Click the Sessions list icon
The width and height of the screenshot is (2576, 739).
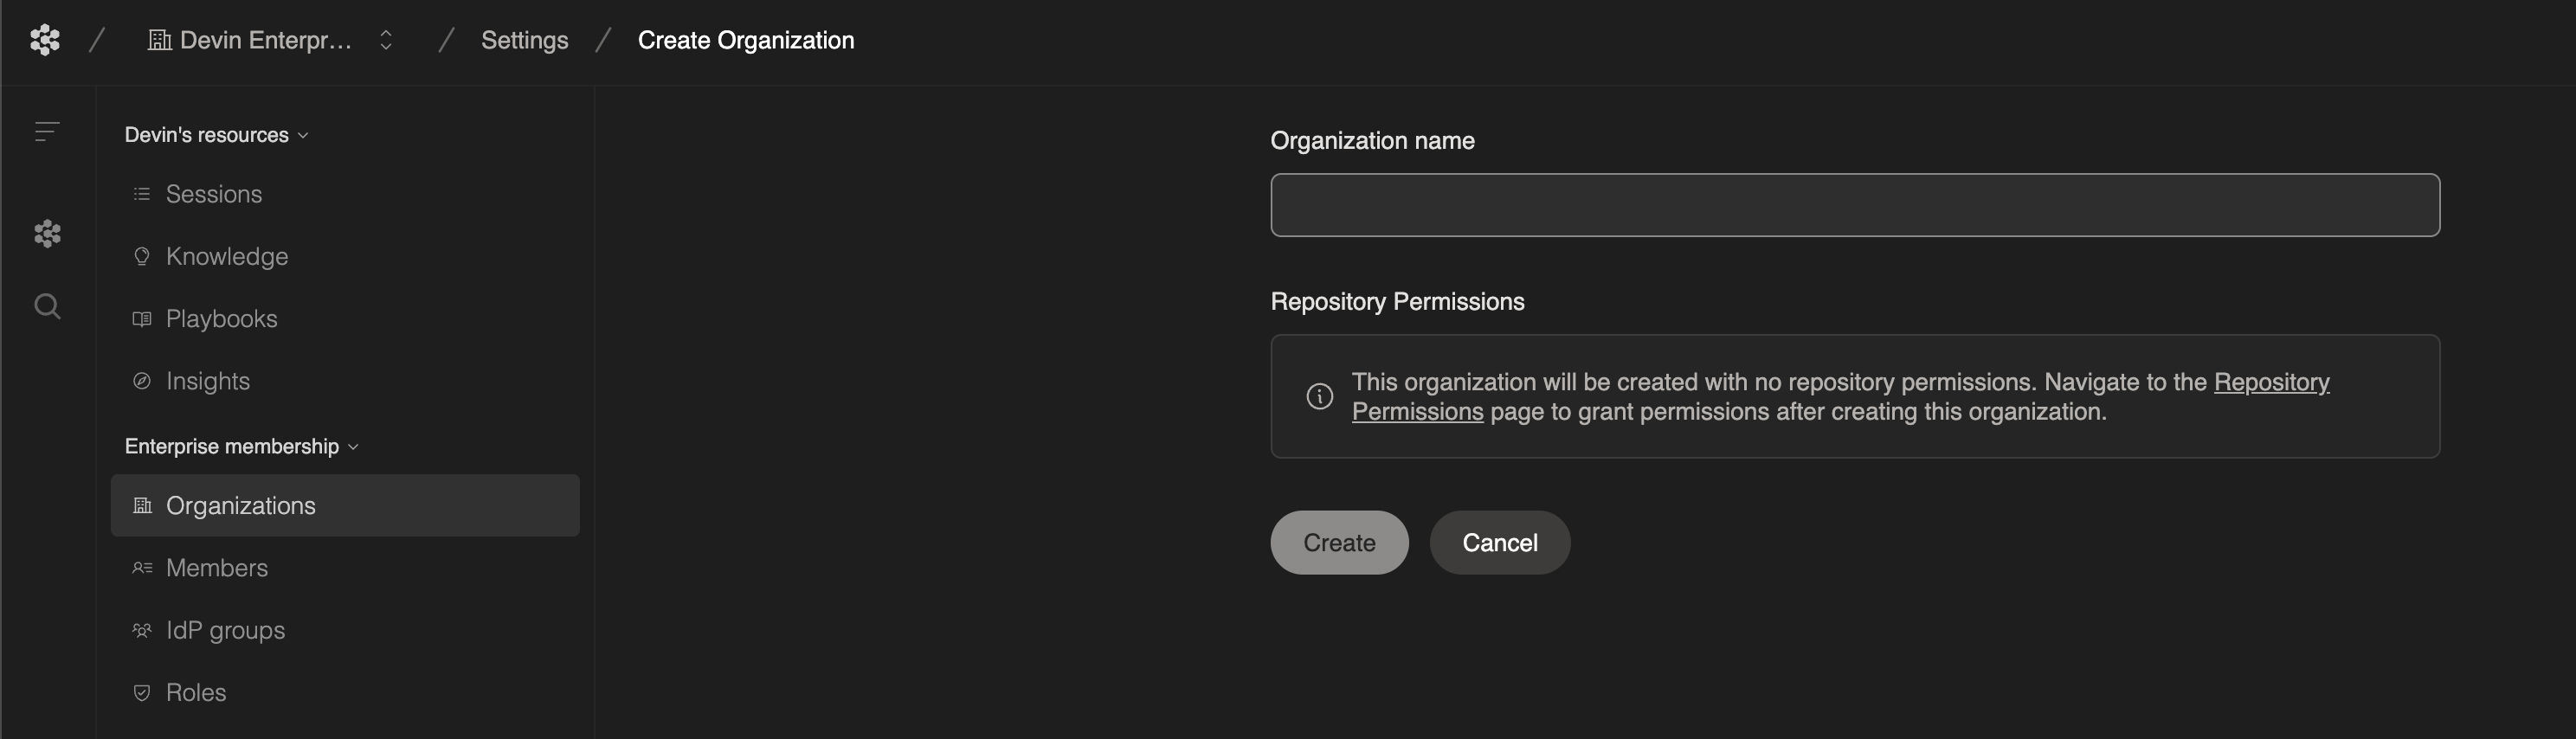tap(142, 194)
